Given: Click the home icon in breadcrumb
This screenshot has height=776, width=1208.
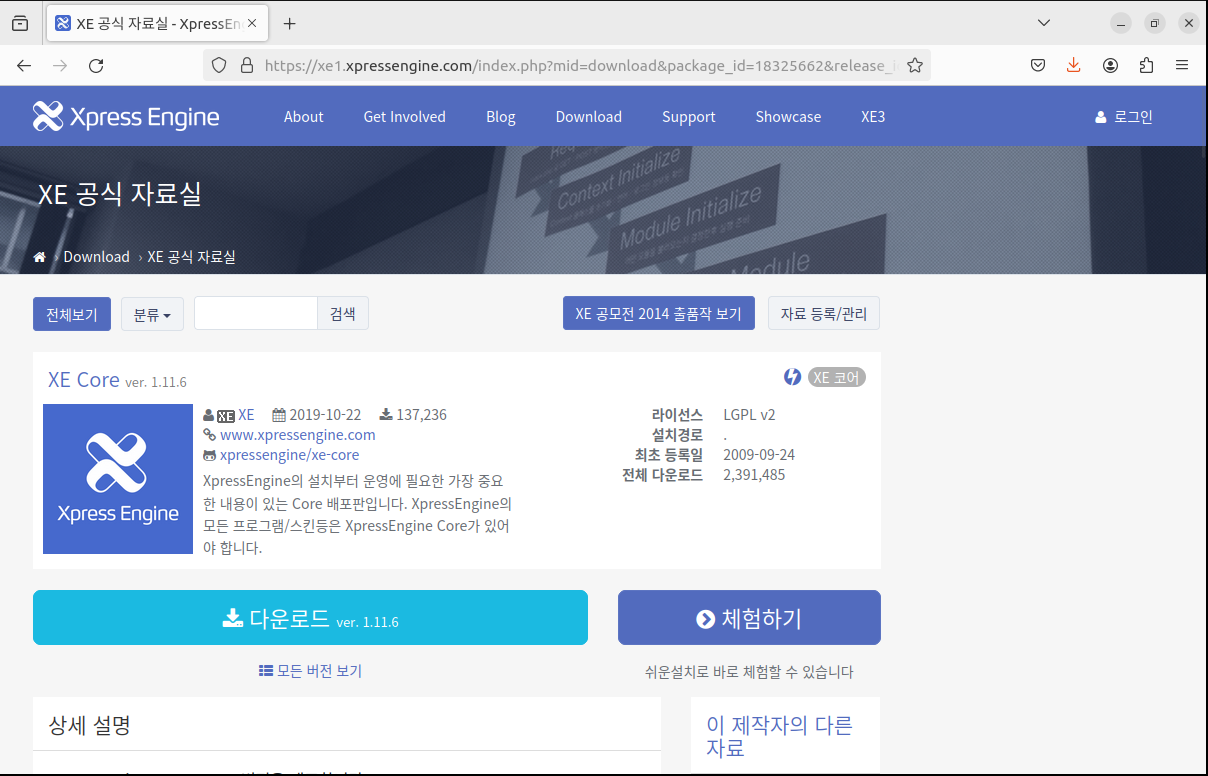Looking at the screenshot, I should [x=40, y=257].
